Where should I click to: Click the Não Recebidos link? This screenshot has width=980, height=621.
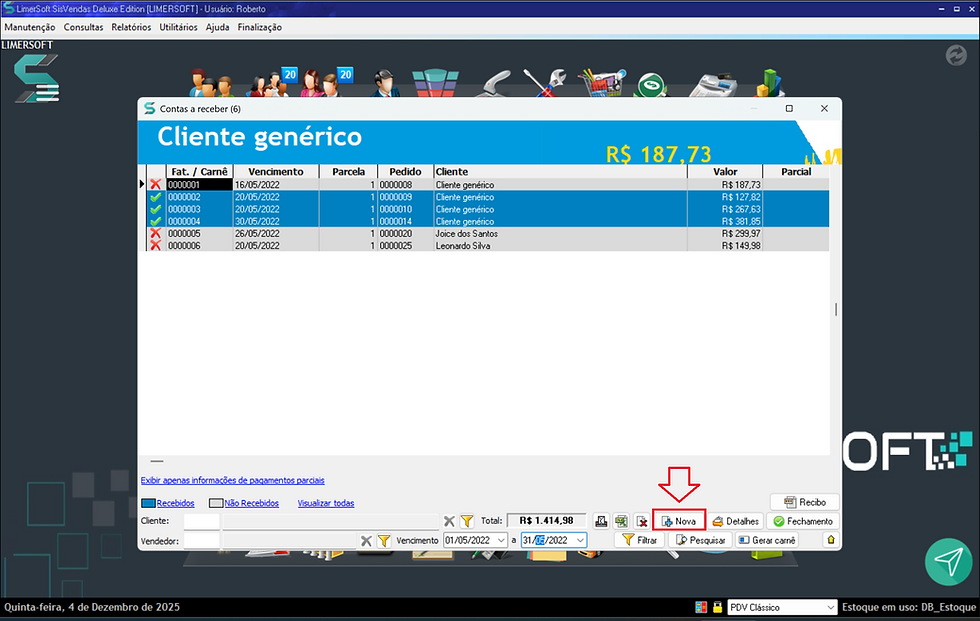tap(252, 503)
